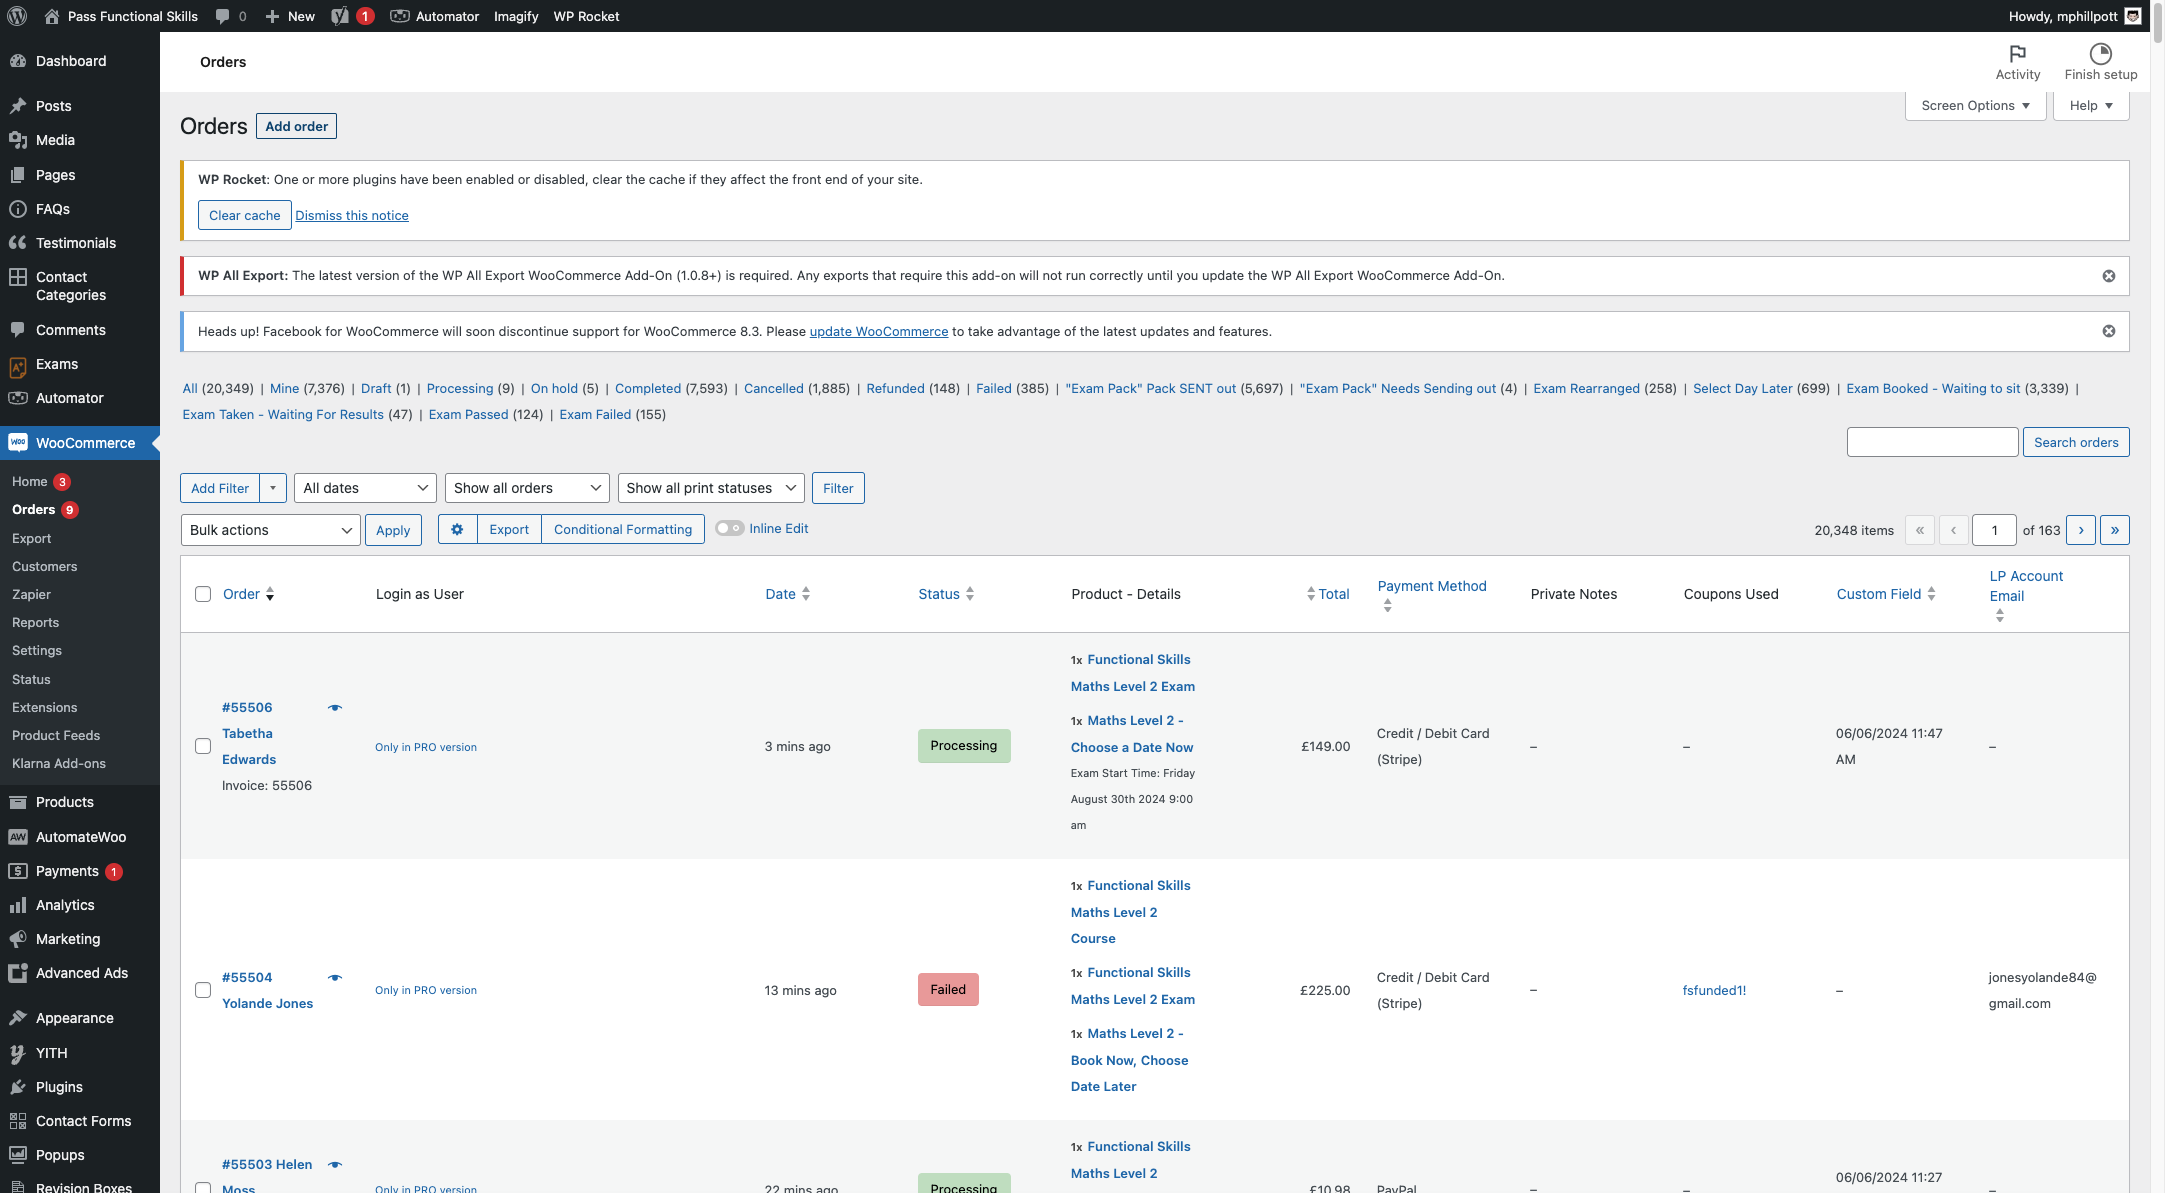Viewport: 2165px width, 1193px height.
Task: Filter orders by Completed status
Action: tap(648, 389)
